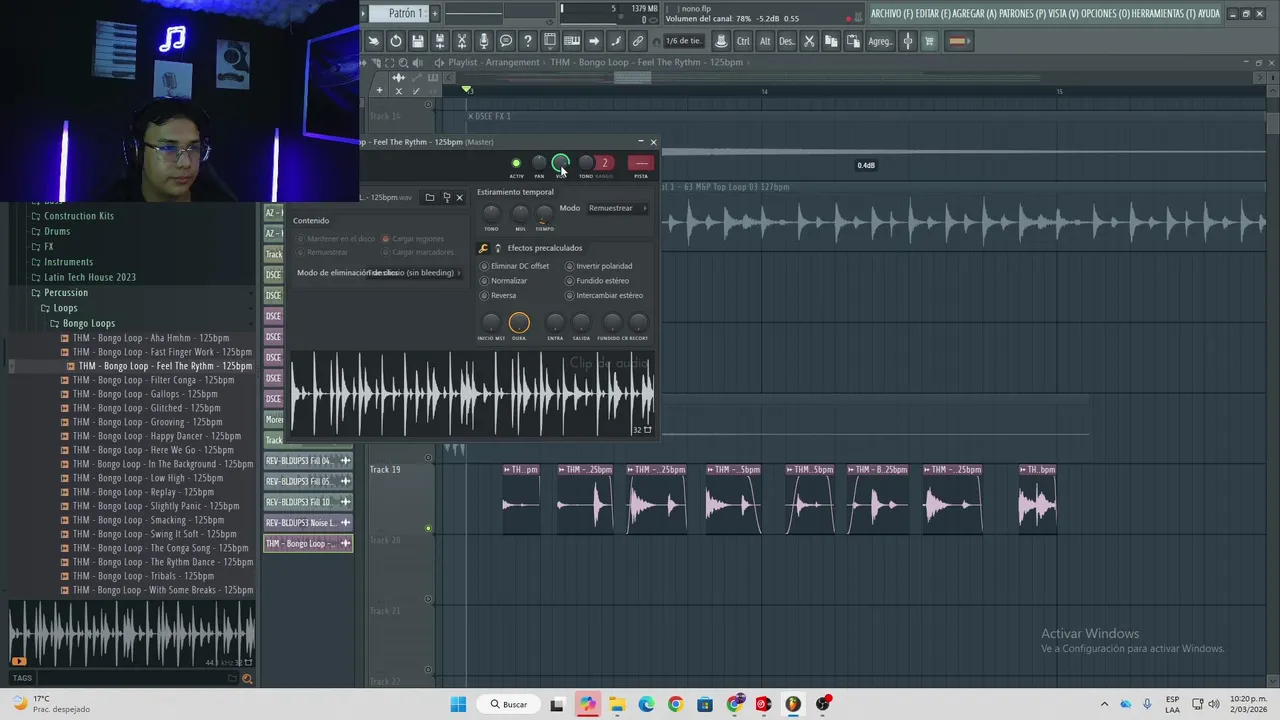Click the browser sample waveform preview
The height and width of the screenshot is (720, 1280).
pyautogui.click(x=130, y=633)
